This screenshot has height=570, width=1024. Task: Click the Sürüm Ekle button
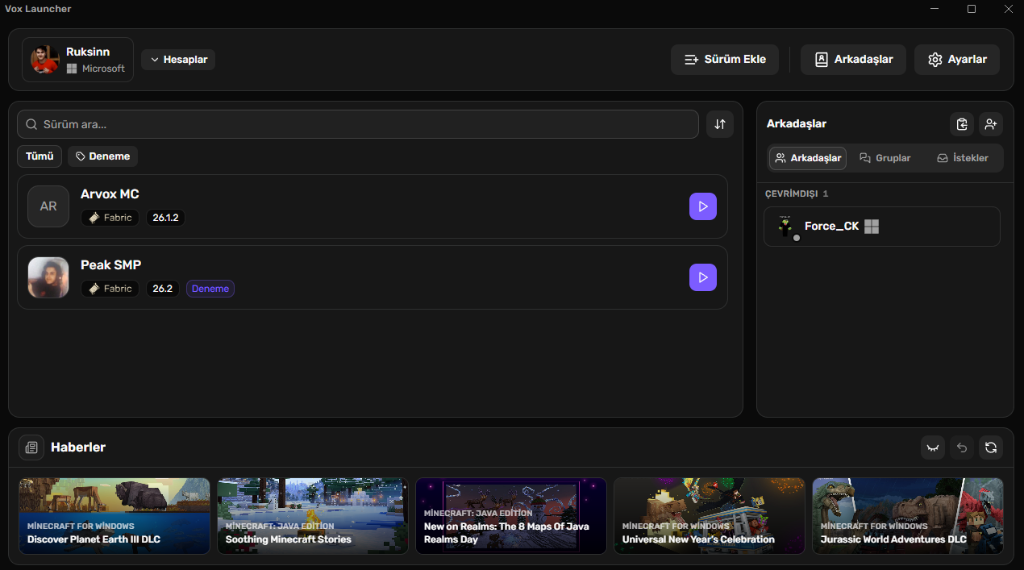(725, 59)
